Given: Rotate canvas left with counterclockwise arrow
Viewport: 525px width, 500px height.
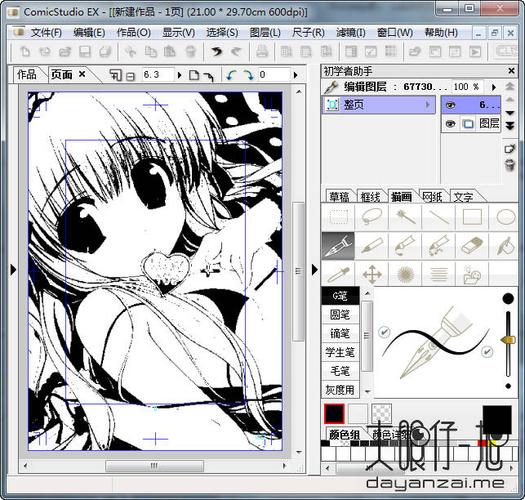Looking at the screenshot, I should (231, 75).
